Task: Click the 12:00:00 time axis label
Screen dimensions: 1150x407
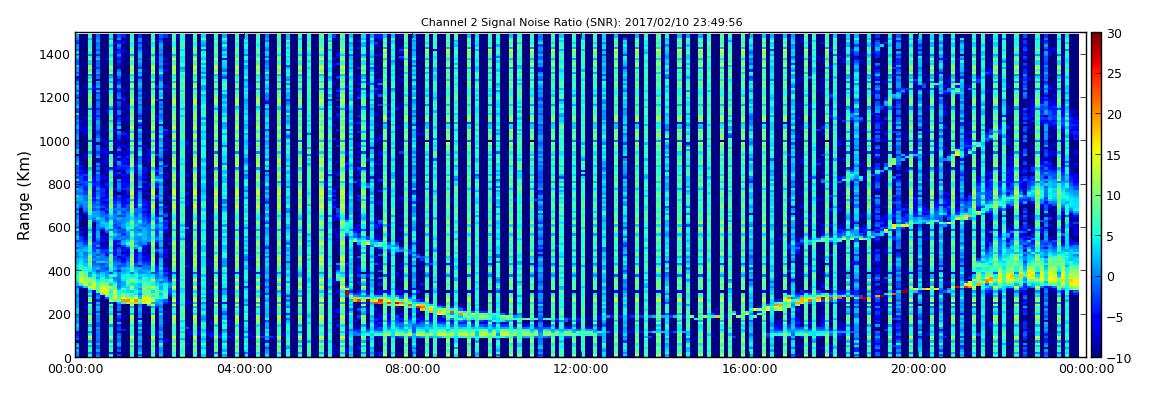Action: (x=579, y=370)
